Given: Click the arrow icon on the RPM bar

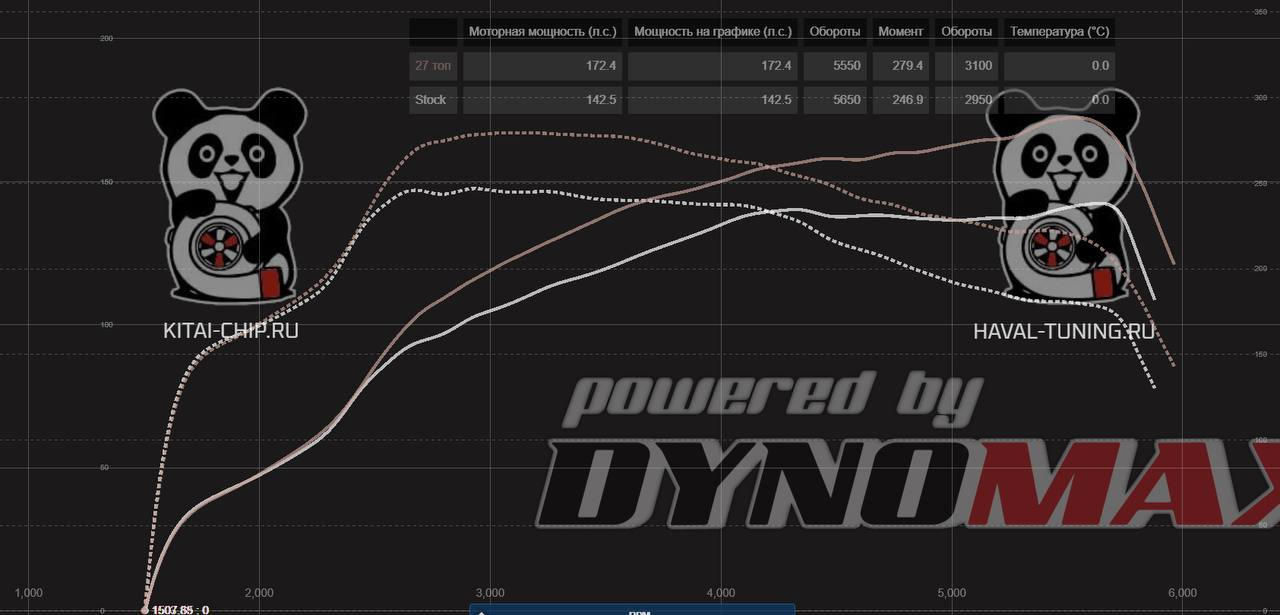Looking at the screenshot, I should 481,611.
